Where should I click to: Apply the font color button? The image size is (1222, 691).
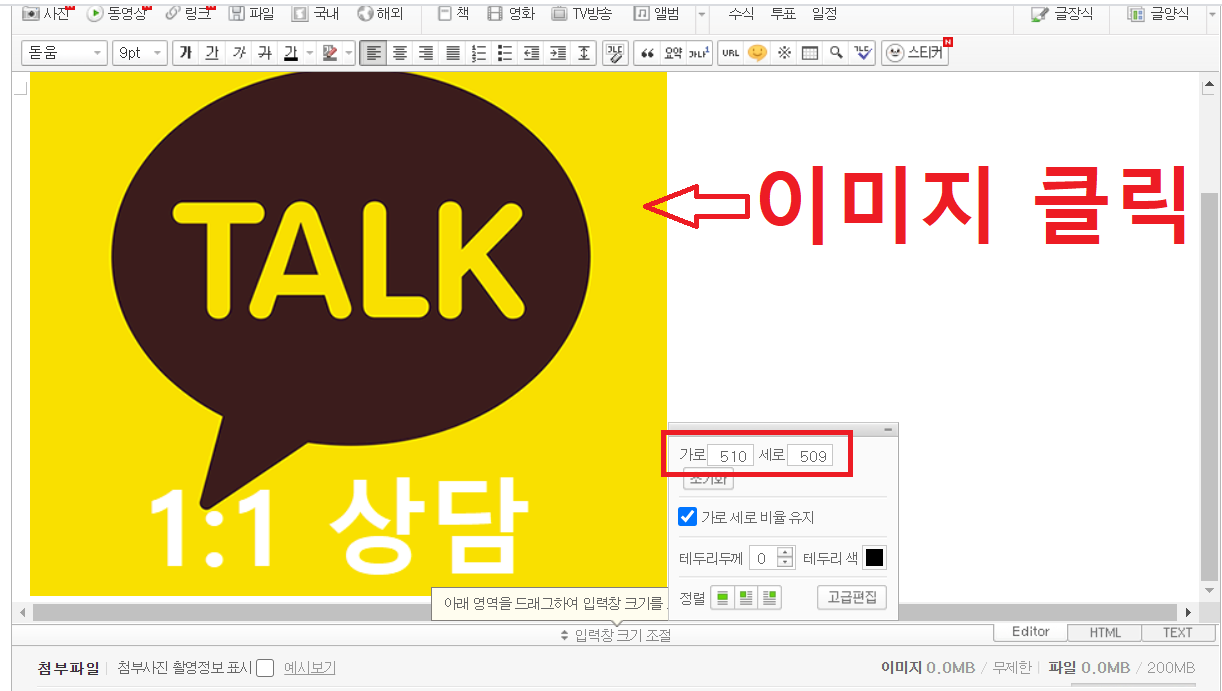pos(290,53)
